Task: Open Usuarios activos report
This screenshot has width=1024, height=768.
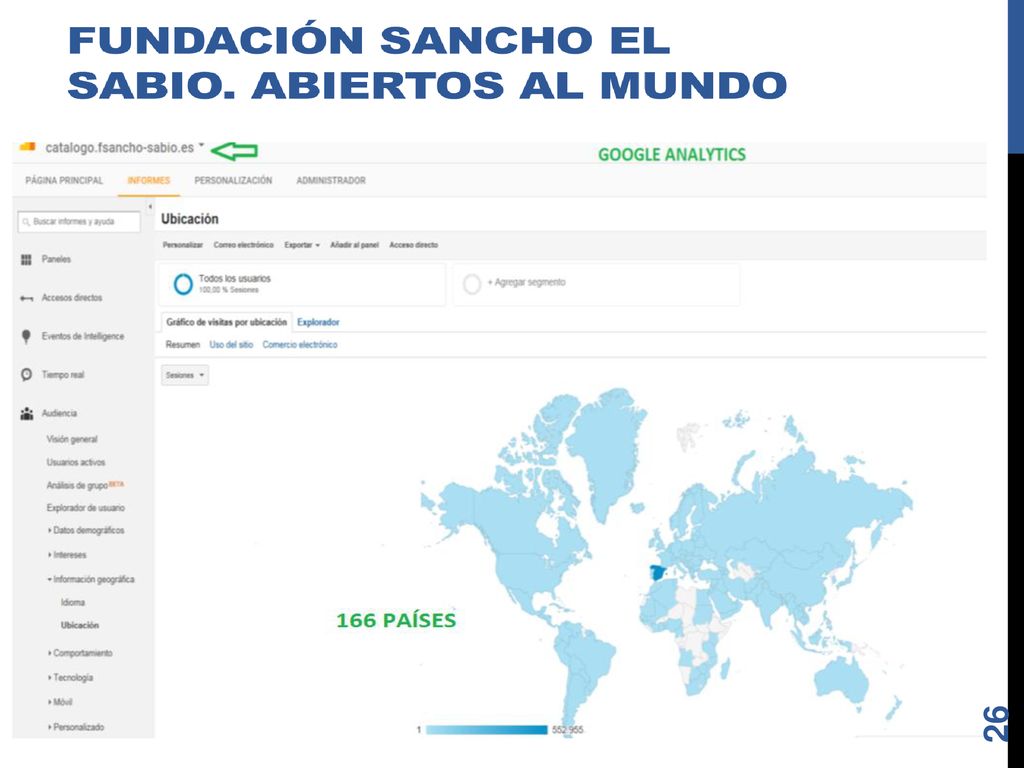Action: pos(76,462)
